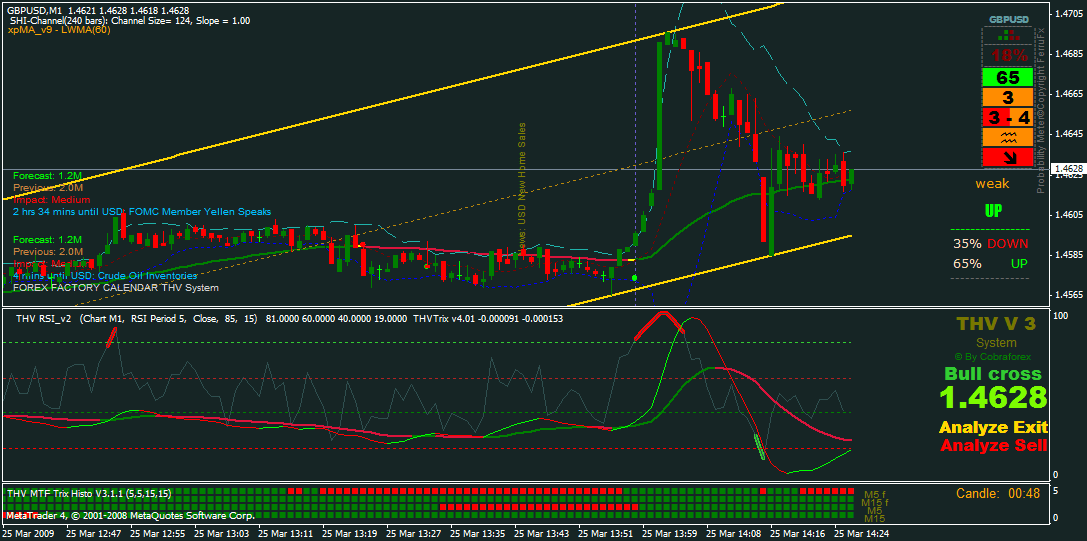Click the yellow 'Analyze Exit' label
The image size is (1087, 541).
click(x=993, y=427)
